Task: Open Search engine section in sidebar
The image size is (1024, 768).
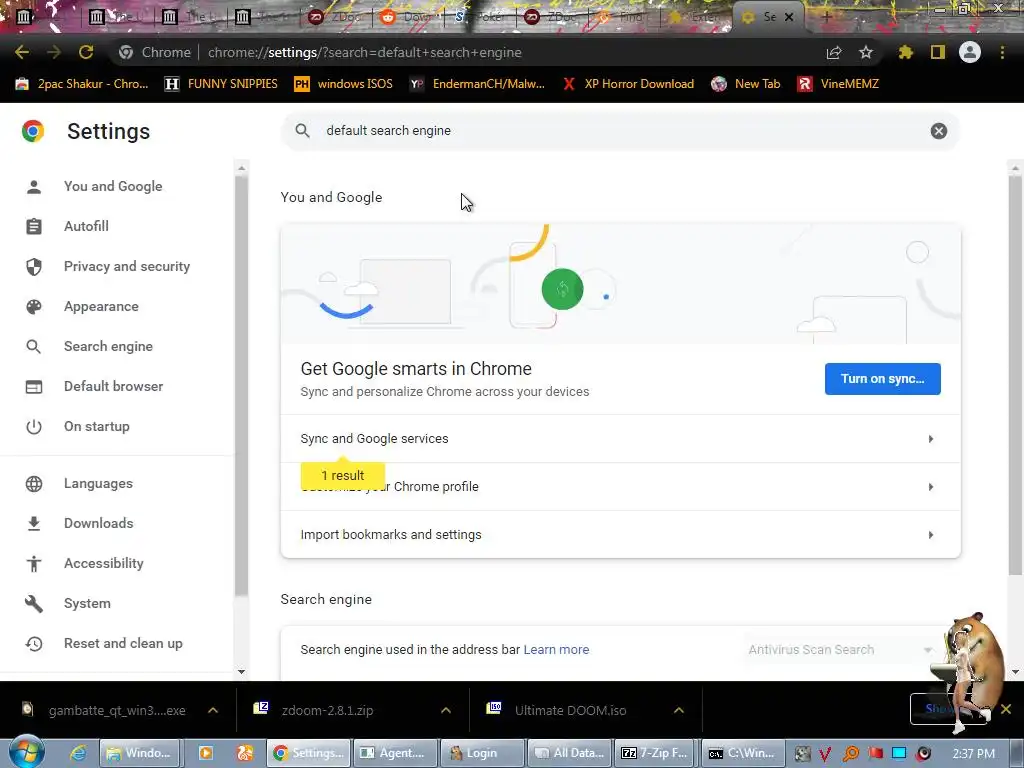Action: [108, 346]
